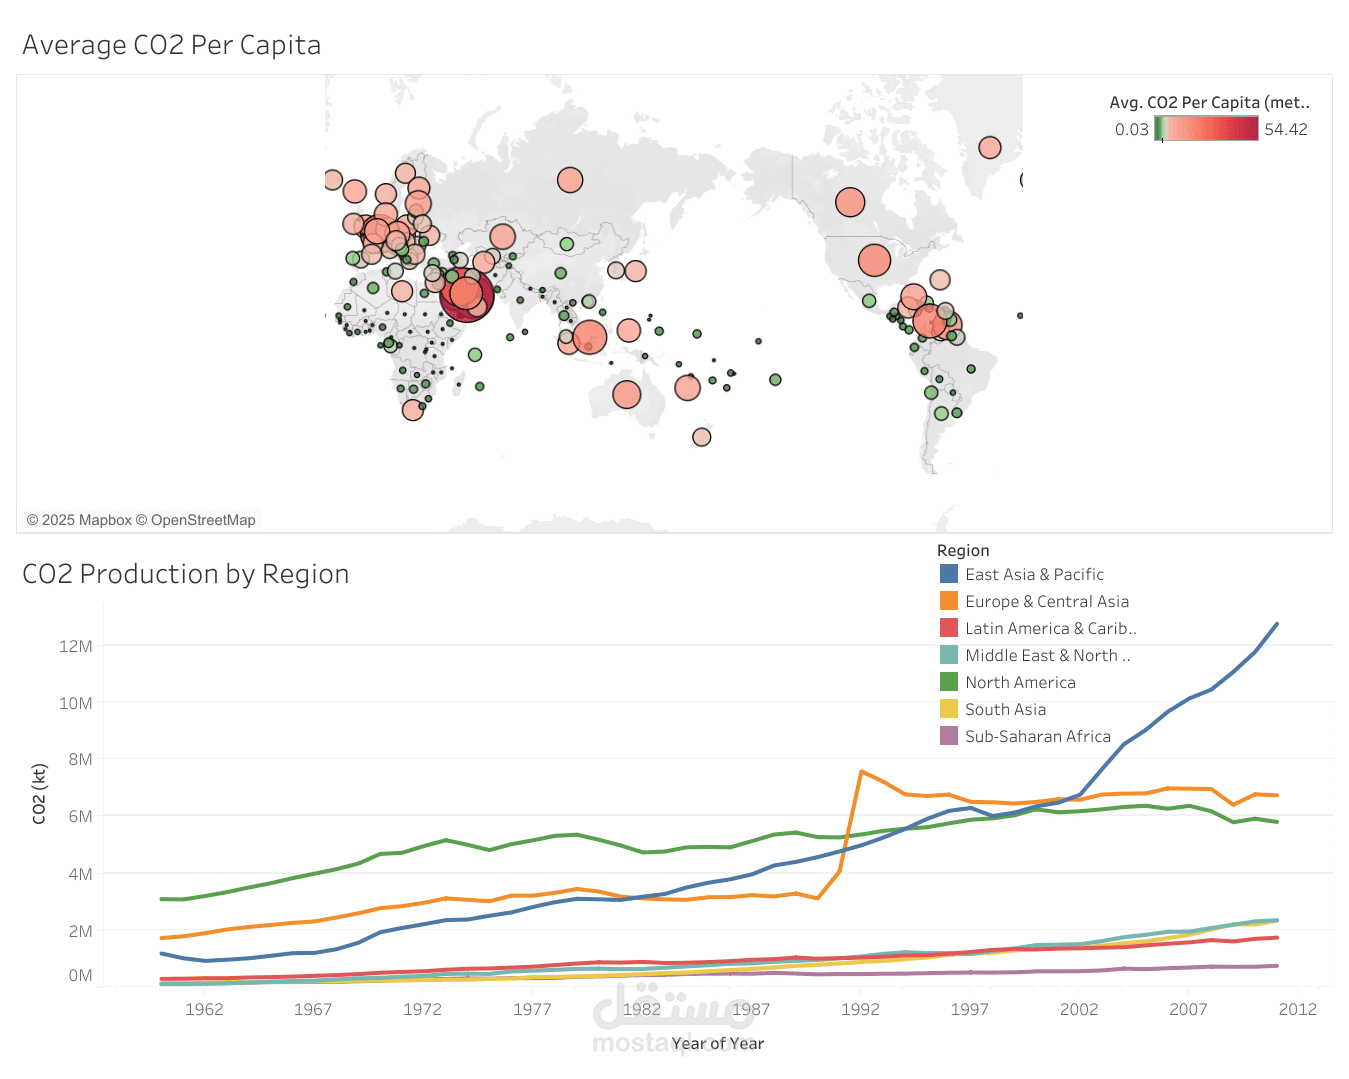This screenshot has height=1079, width=1349.
Task: Click the 0.03 minimum legend value
Action: (x=1132, y=129)
